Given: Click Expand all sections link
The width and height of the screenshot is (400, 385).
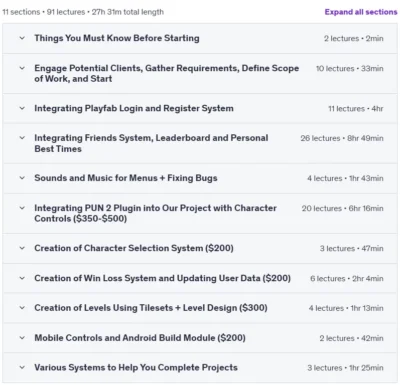Looking at the screenshot, I should [x=361, y=12].
